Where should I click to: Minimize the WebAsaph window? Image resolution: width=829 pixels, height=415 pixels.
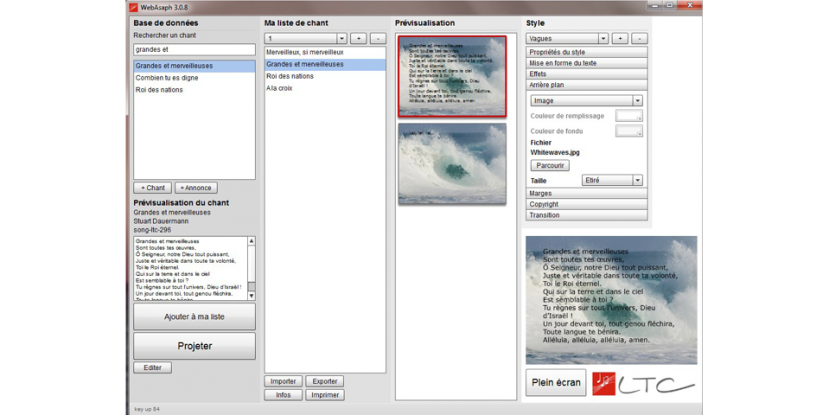tap(655, 5)
